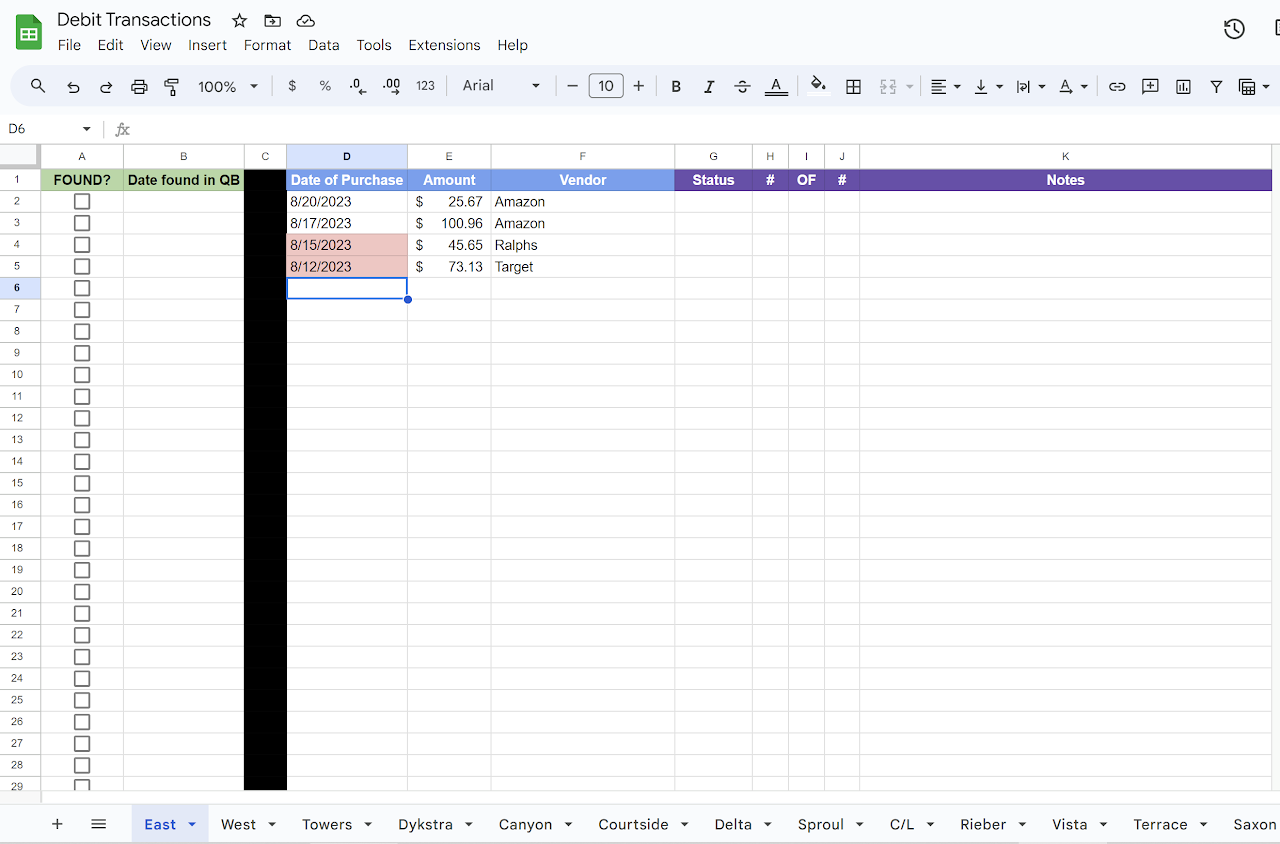The width and height of the screenshot is (1280, 844).
Task: Open version history
Action: pyautogui.click(x=1233, y=29)
